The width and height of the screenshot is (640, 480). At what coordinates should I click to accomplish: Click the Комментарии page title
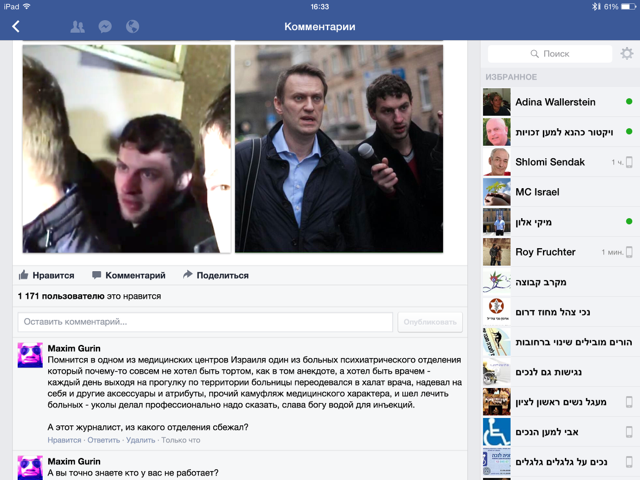point(320,27)
